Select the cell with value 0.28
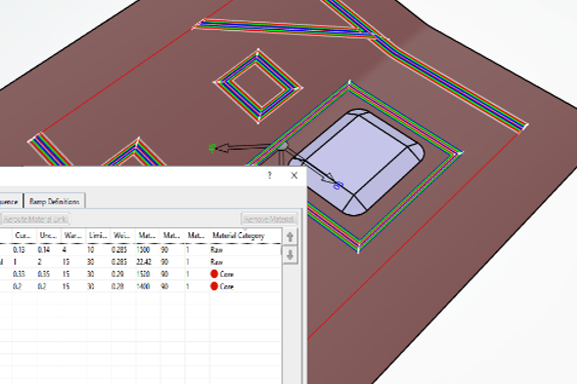The height and width of the screenshot is (384, 577). coord(118,286)
